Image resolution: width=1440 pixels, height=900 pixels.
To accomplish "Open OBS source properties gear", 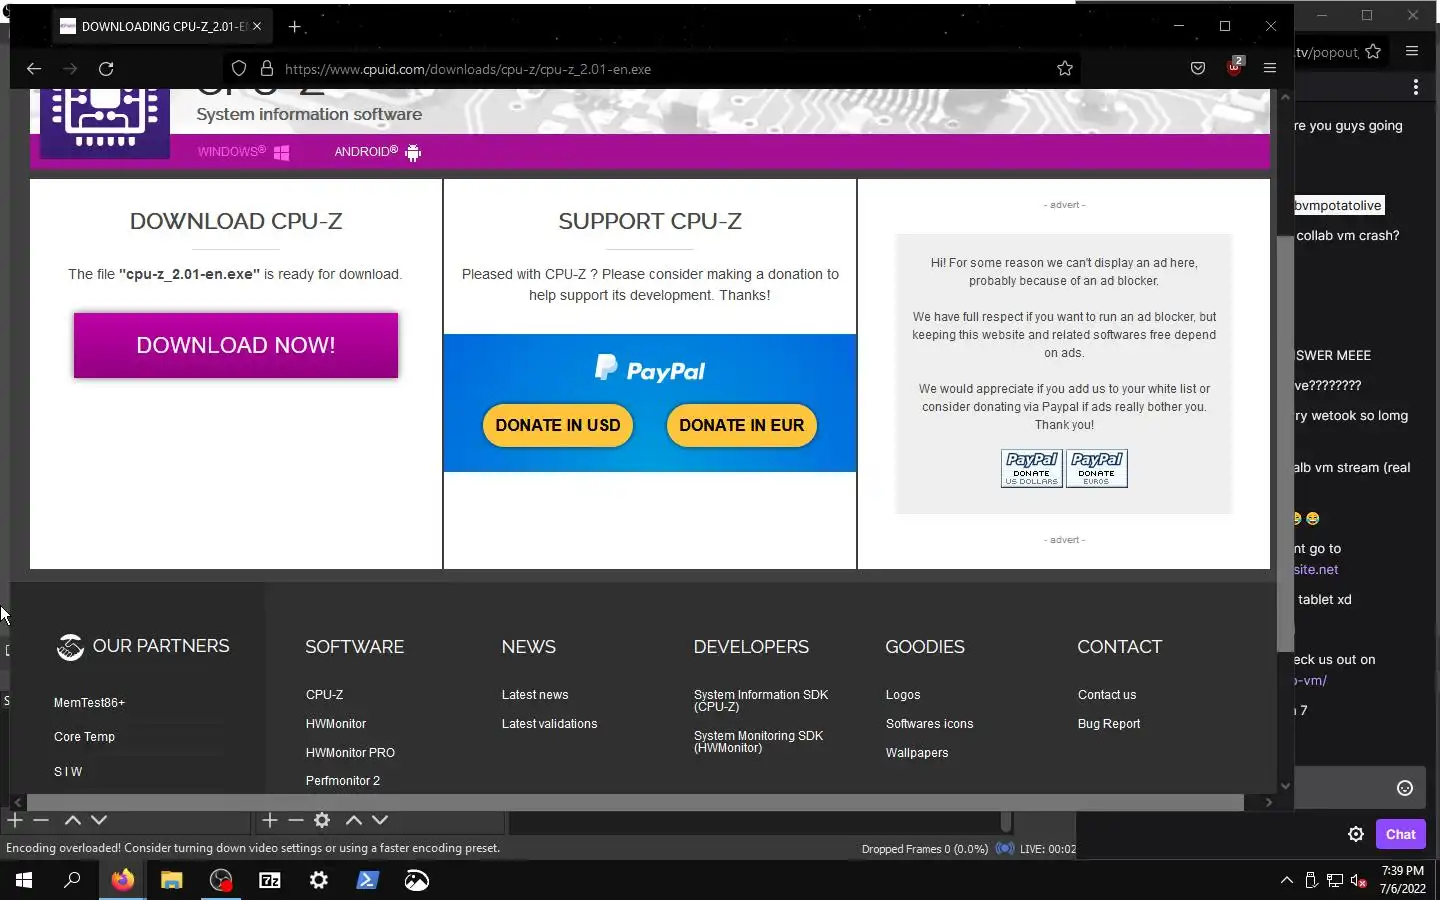I will pos(322,820).
